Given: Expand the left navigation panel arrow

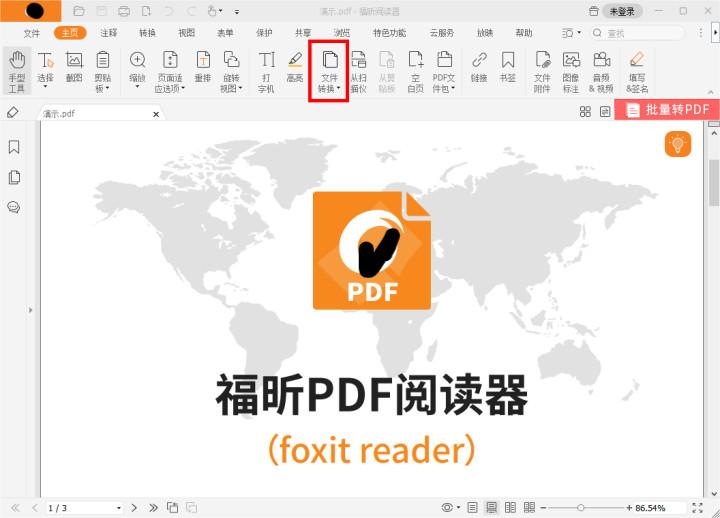Looking at the screenshot, I should 31,310.
